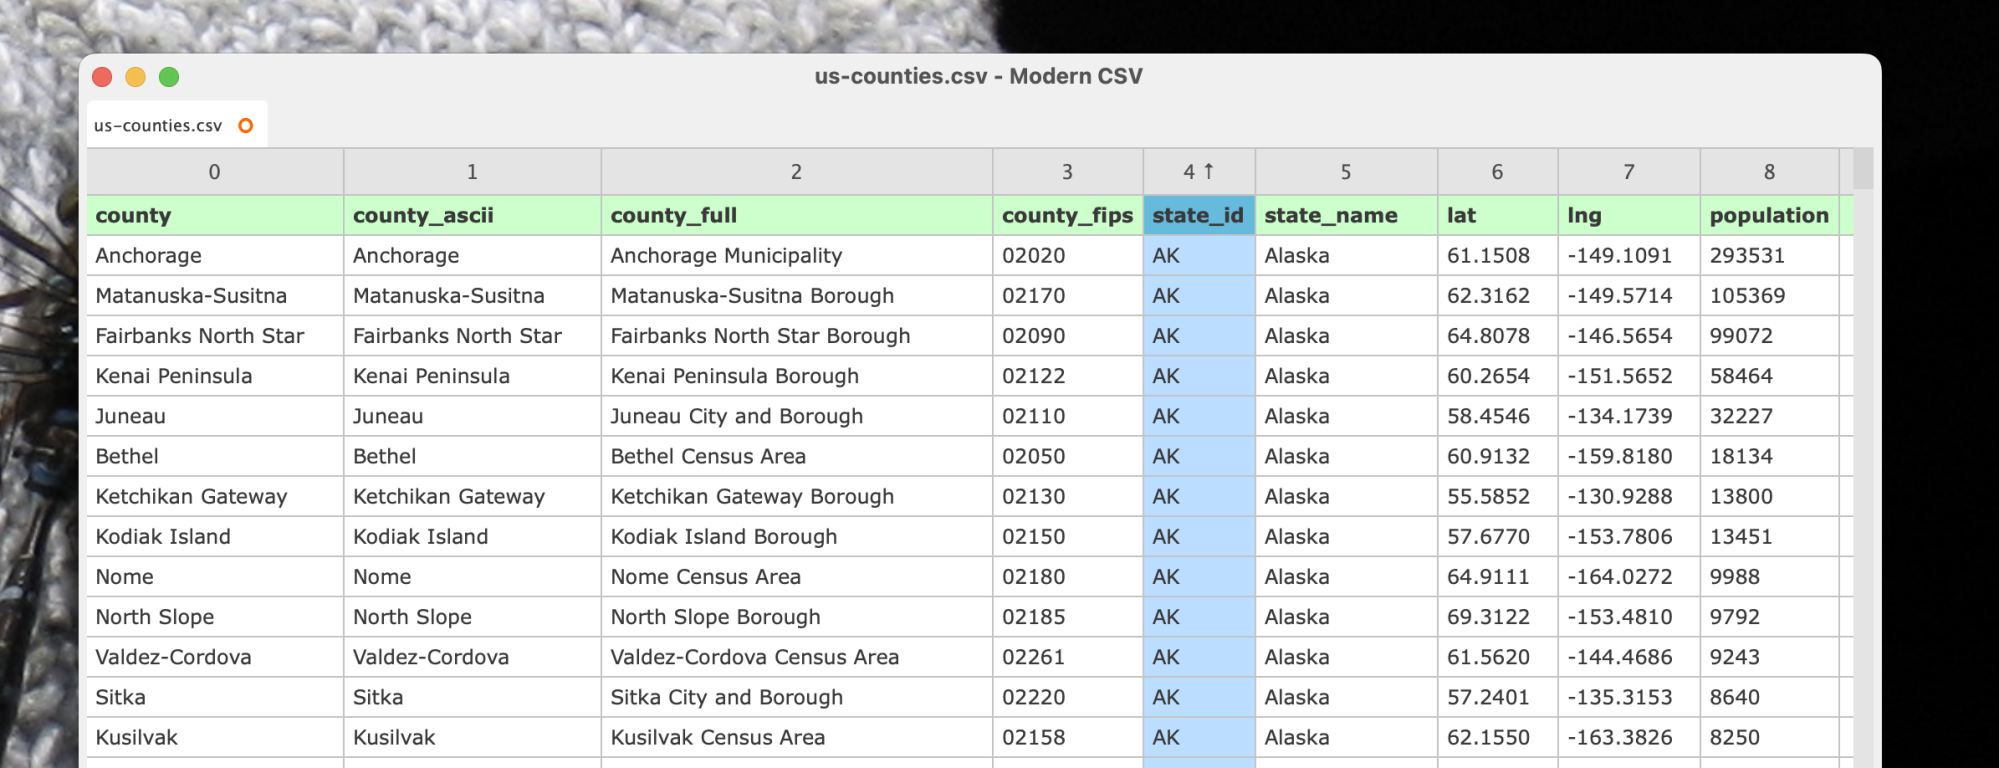Select column 2 by its number header
Viewport: 1999px width, 768px height.
(x=796, y=172)
